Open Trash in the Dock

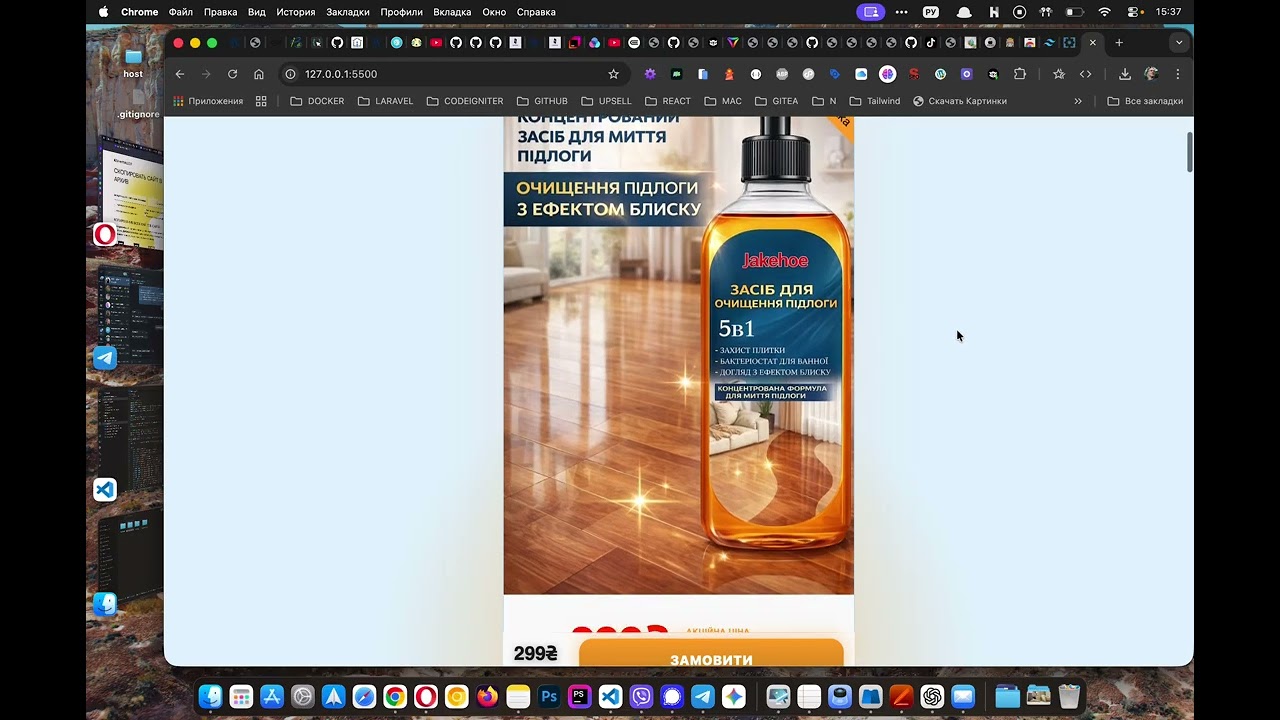pyautogui.click(x=1069, y=696)
